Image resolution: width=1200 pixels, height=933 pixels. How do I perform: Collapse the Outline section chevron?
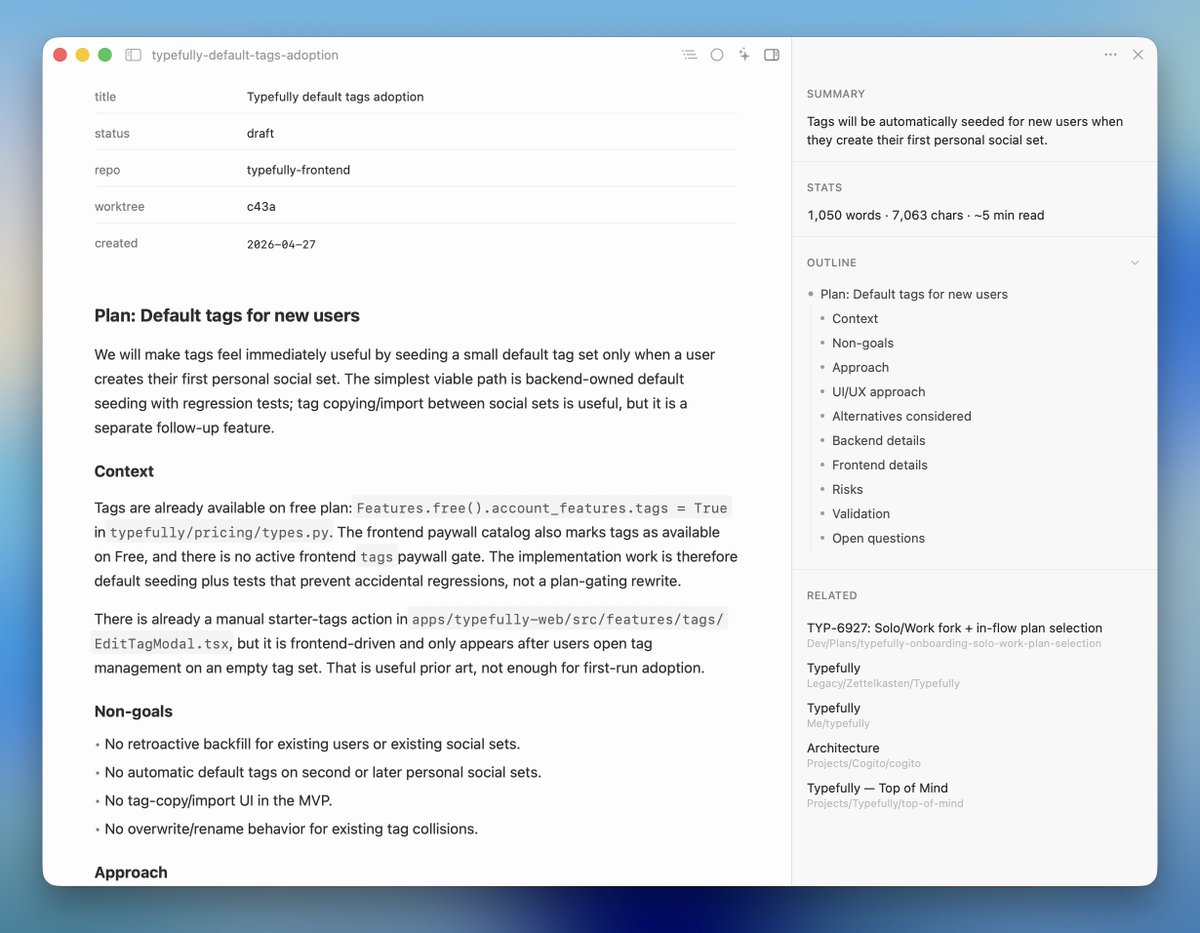pos(1135,263)
